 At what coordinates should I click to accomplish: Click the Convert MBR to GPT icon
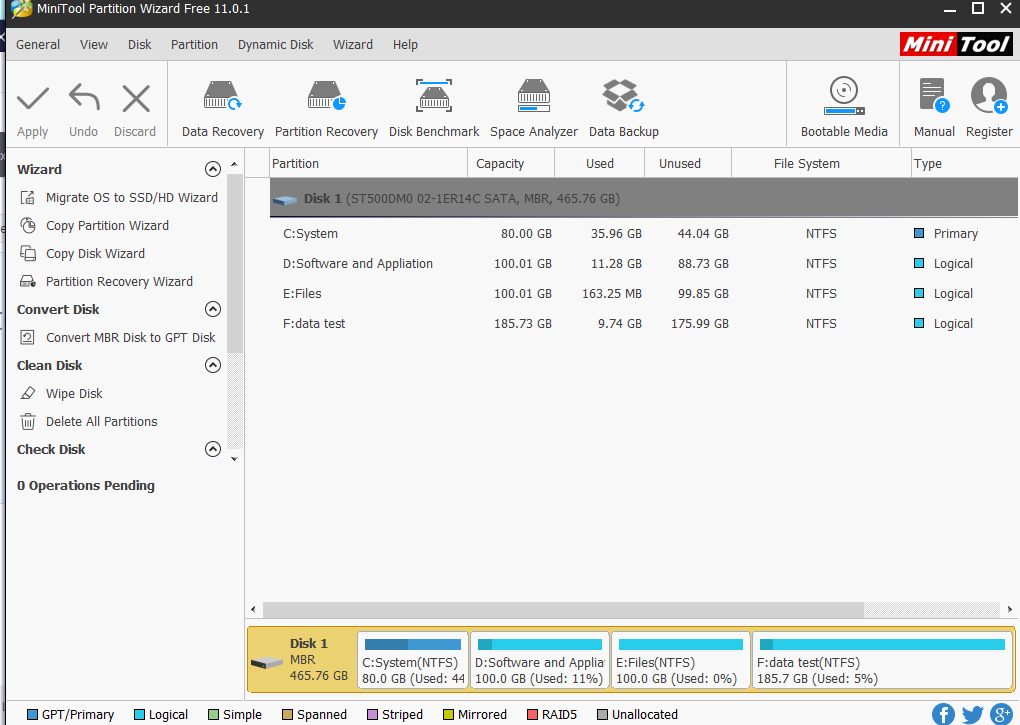tap(27, 337)
